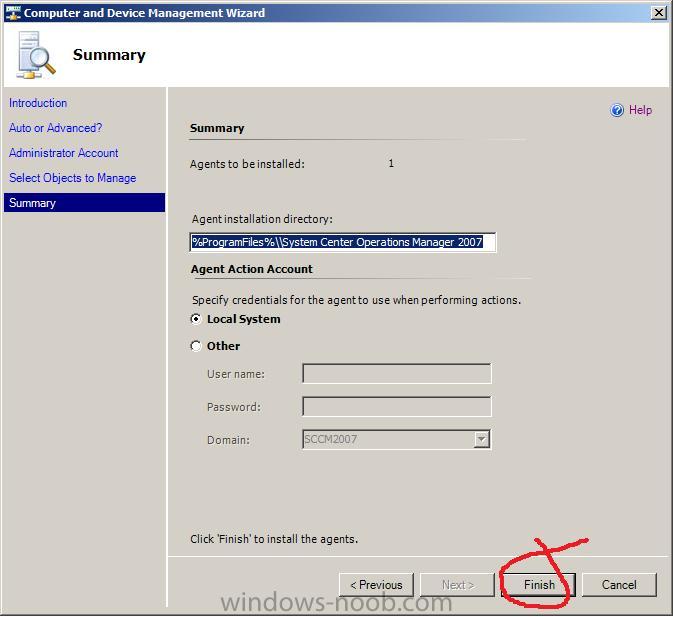The image size is (673, 617).
Task: Click the 'Agents to be installed:' label
Action: click(x=247, y=164)
